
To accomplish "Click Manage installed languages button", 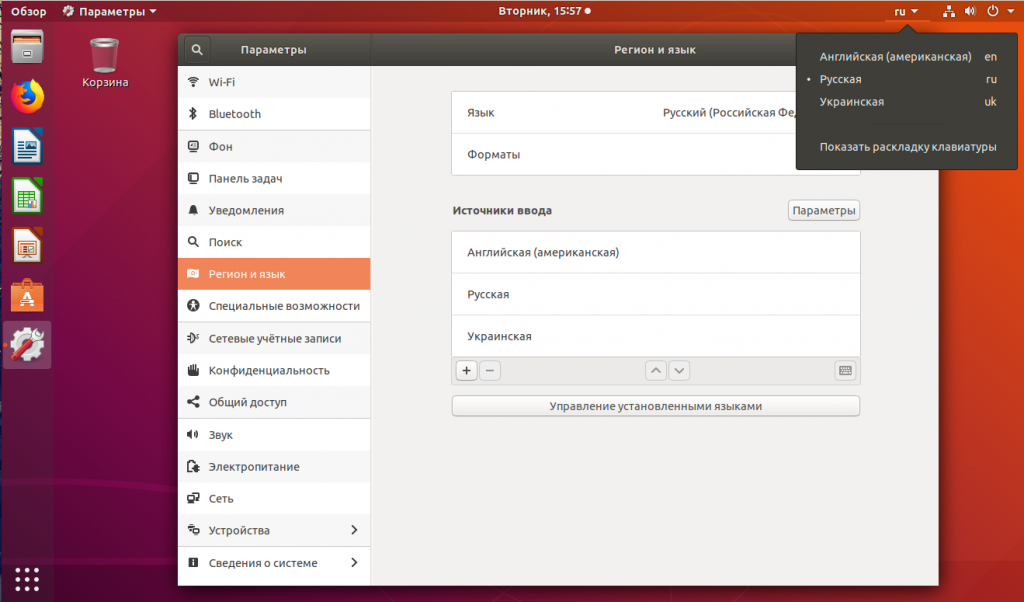I will click(x=655, y=406).
